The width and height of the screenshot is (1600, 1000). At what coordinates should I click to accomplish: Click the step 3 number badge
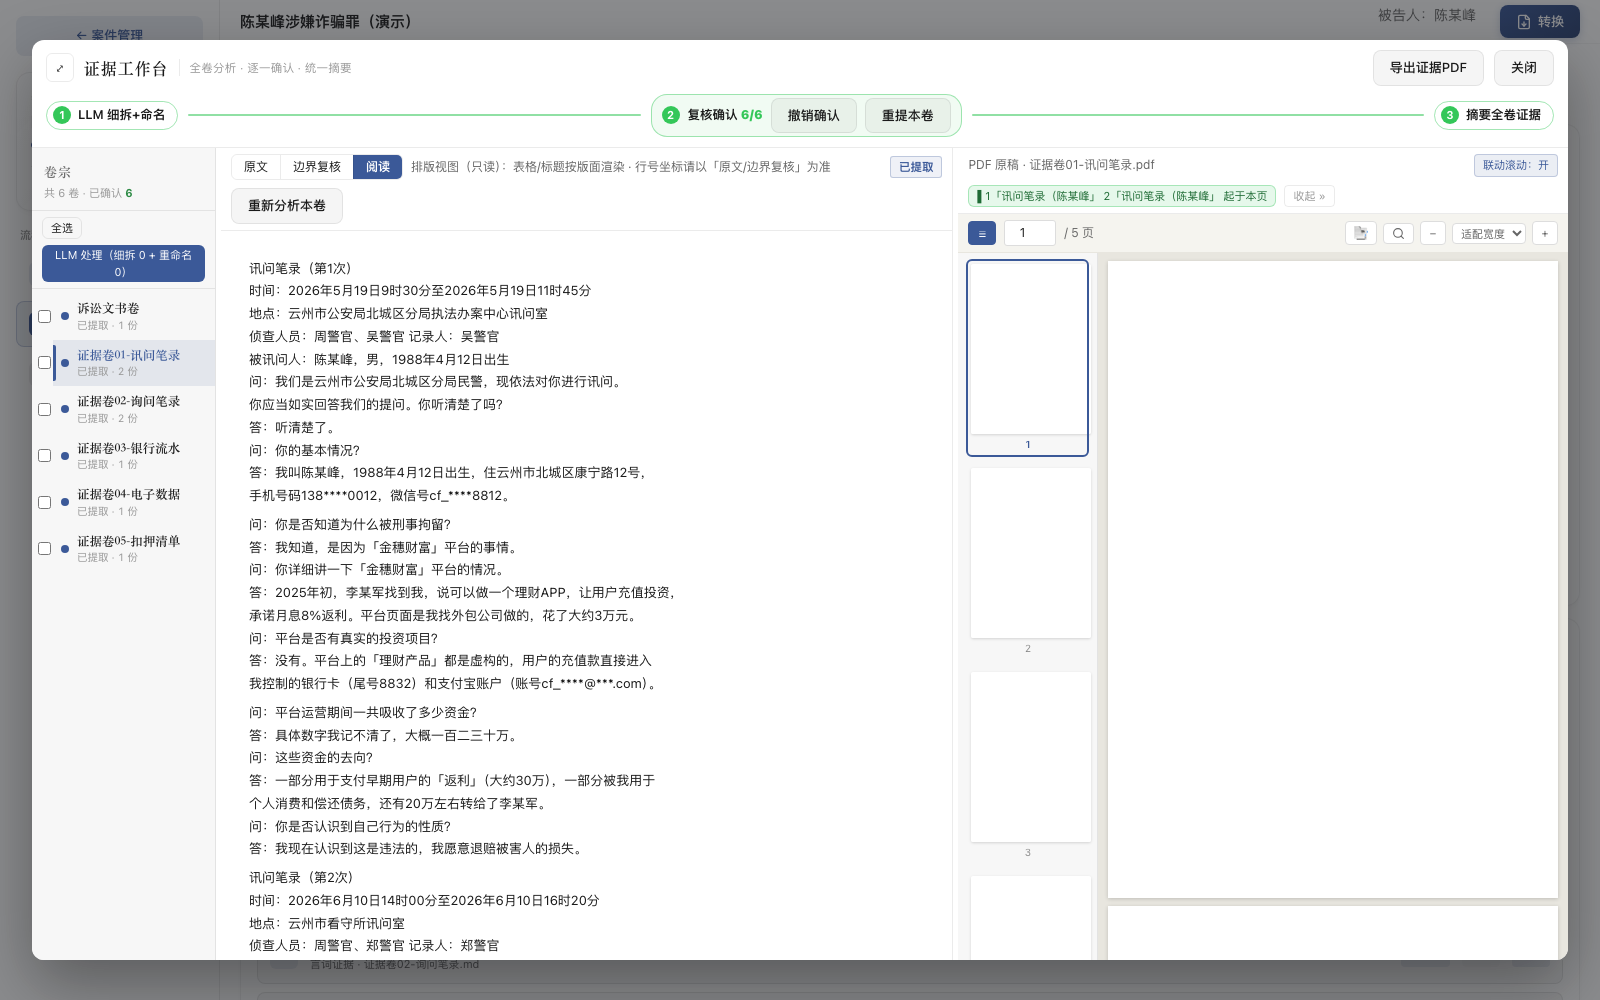[x=1450, y=115]
